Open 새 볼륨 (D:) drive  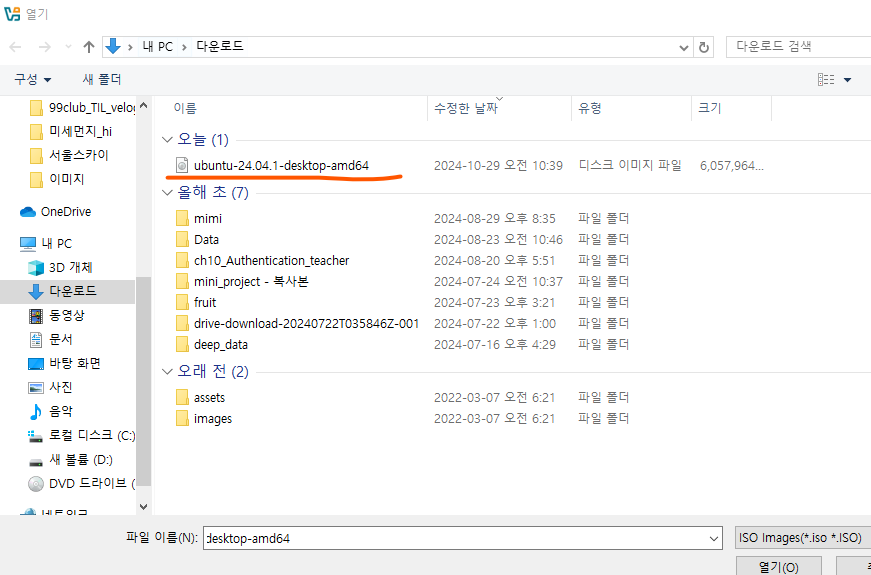(x=71, y=460)
